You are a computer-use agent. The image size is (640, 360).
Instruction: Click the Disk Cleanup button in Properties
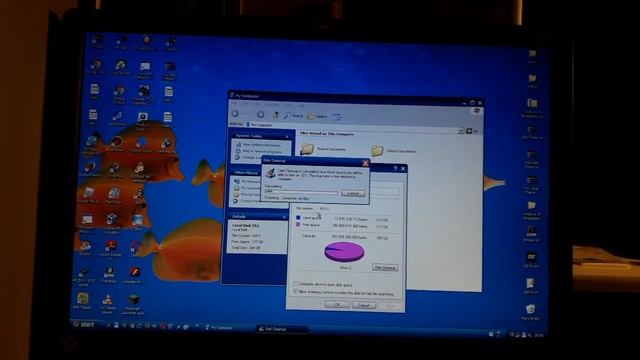tap(385, 268)
